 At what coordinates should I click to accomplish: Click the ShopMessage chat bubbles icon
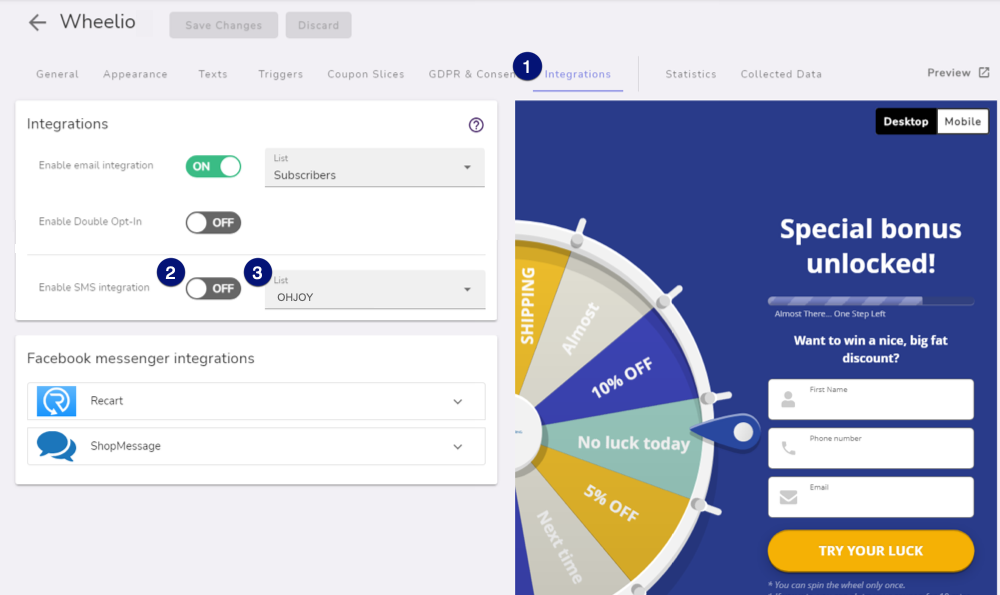(x=56, y=446)
